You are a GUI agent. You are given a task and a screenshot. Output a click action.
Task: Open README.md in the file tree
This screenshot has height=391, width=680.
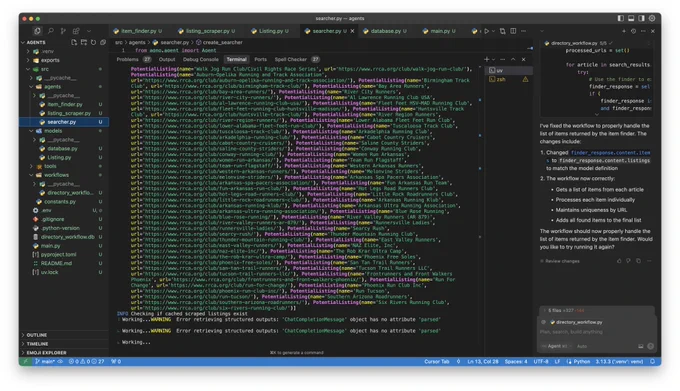pos(56,263)
